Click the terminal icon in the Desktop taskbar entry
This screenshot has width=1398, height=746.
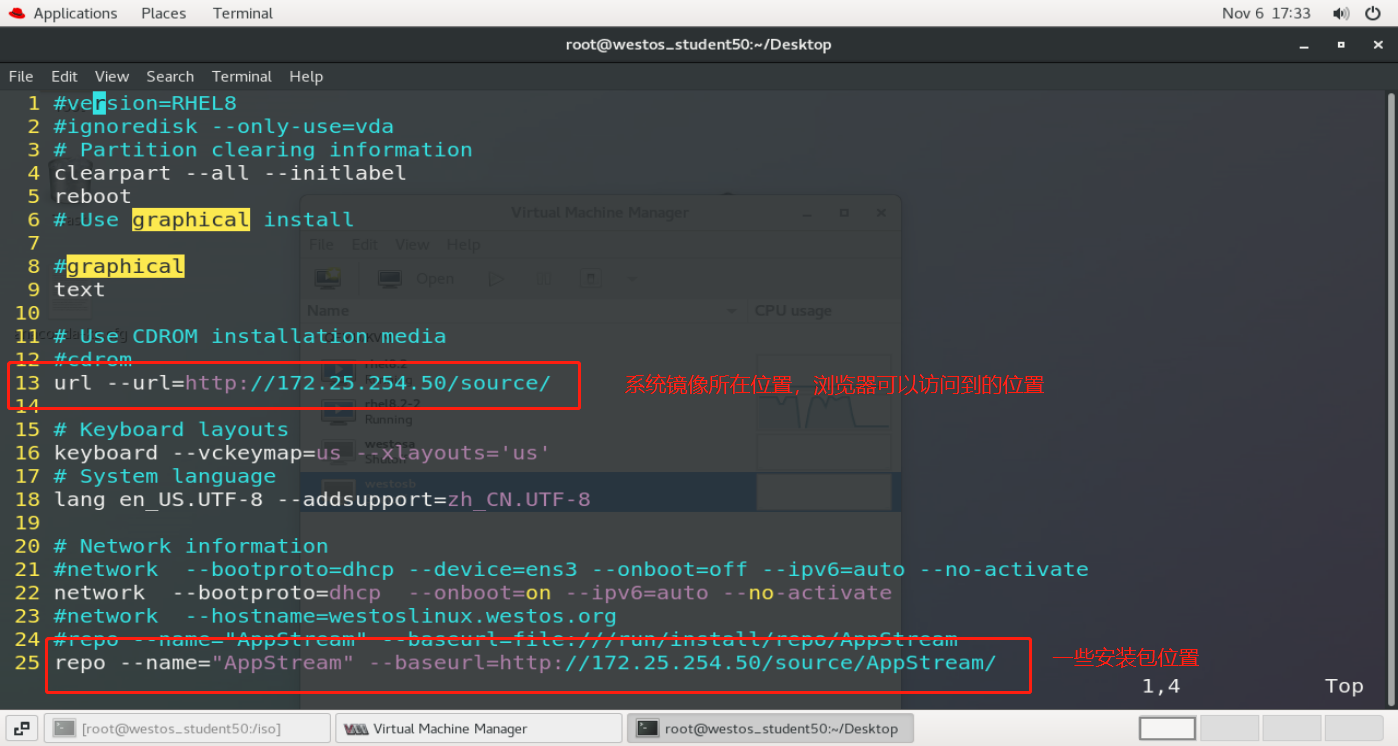[x=646, y=728]
